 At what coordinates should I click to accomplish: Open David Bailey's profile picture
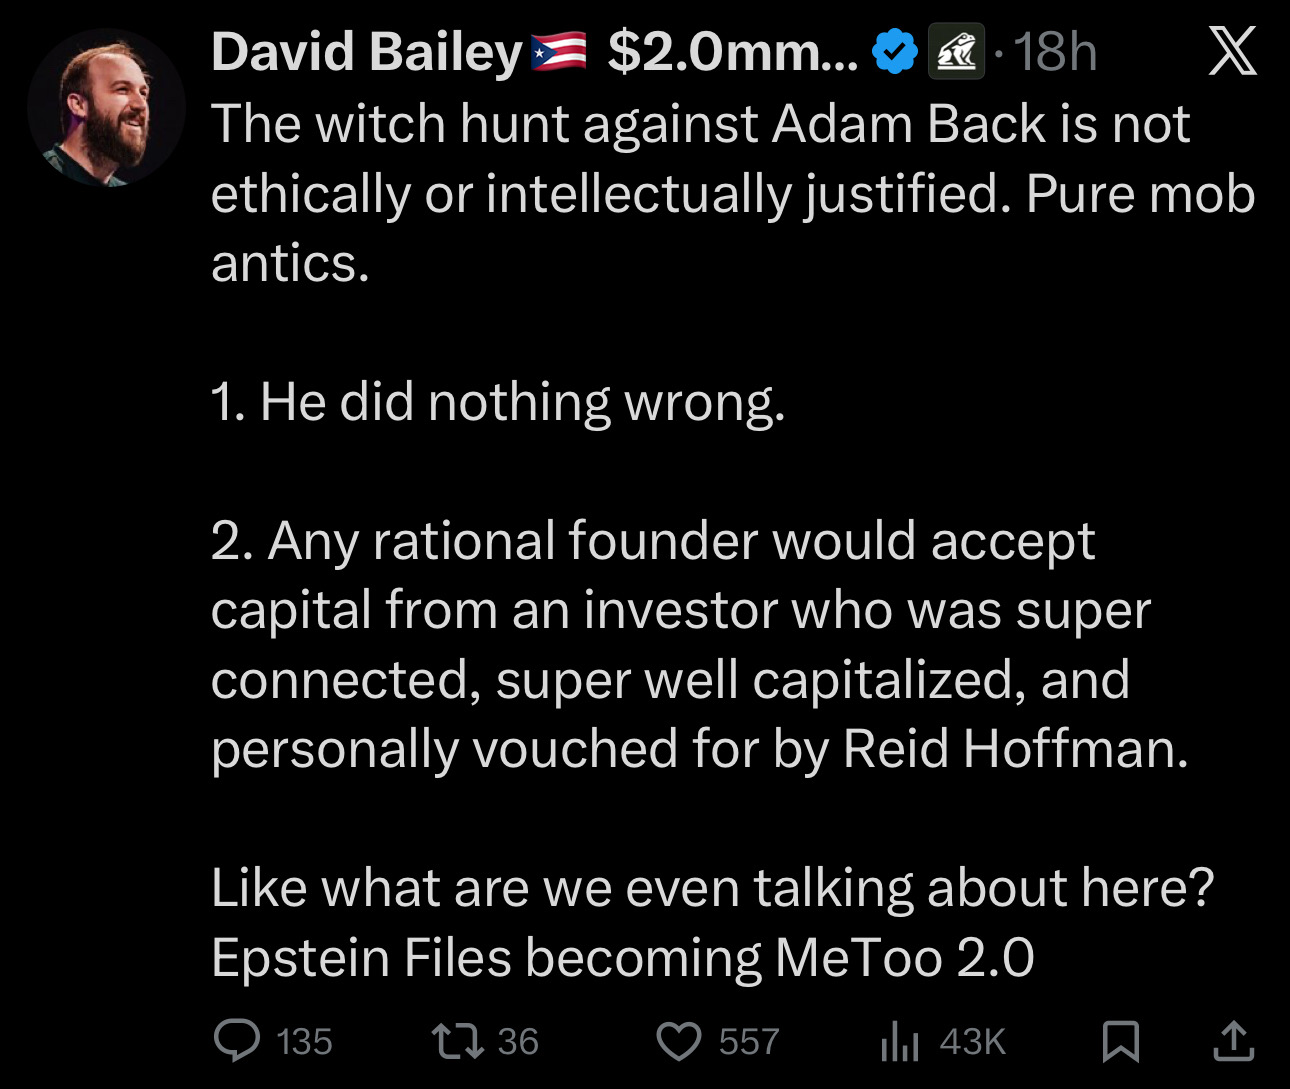pyautogui.click(x=106, y=108)
